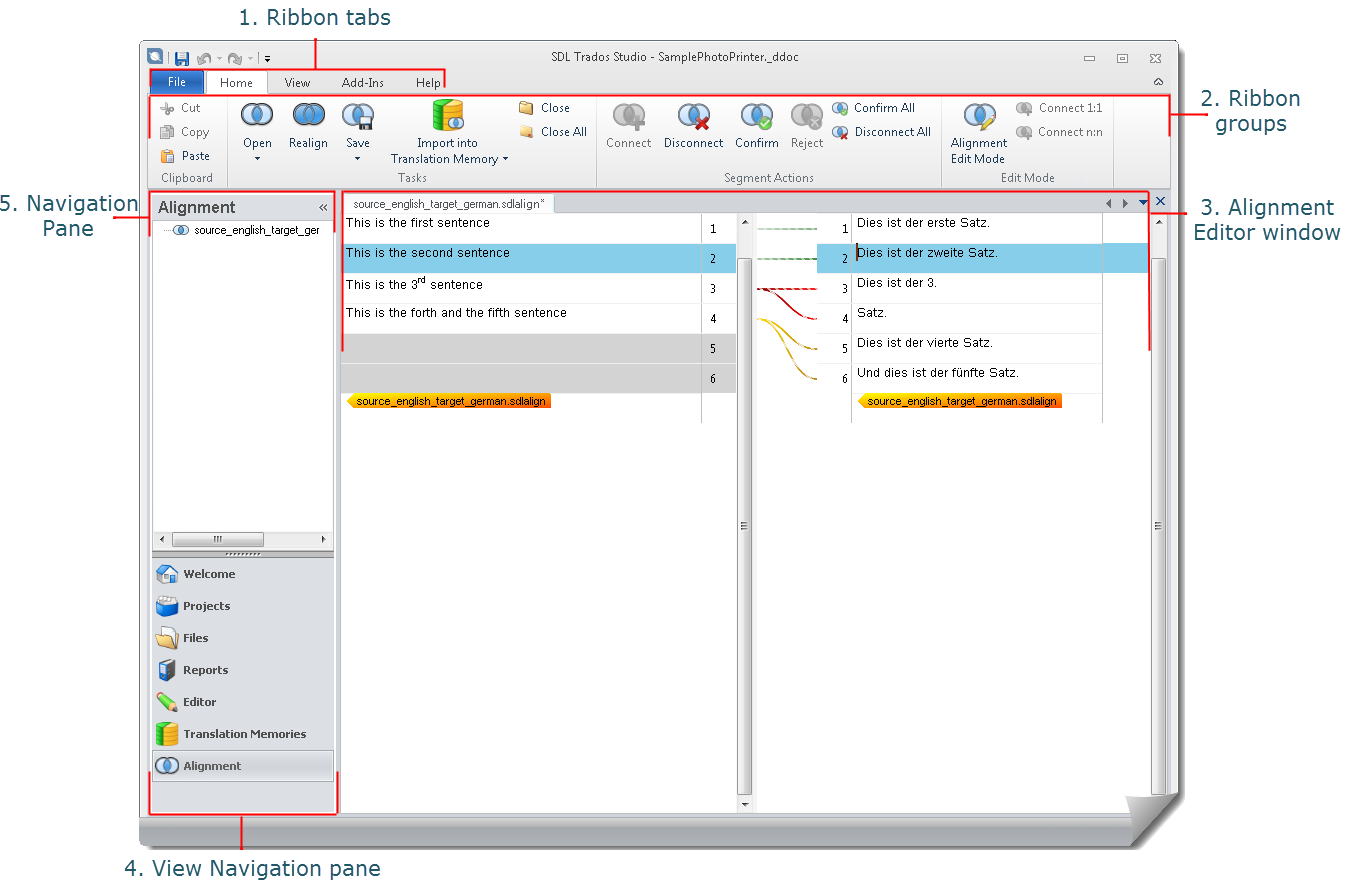This screenshot has width=1345, height=881.
Task: Click the Paste clipboard icon
Action: click(167, 156)
